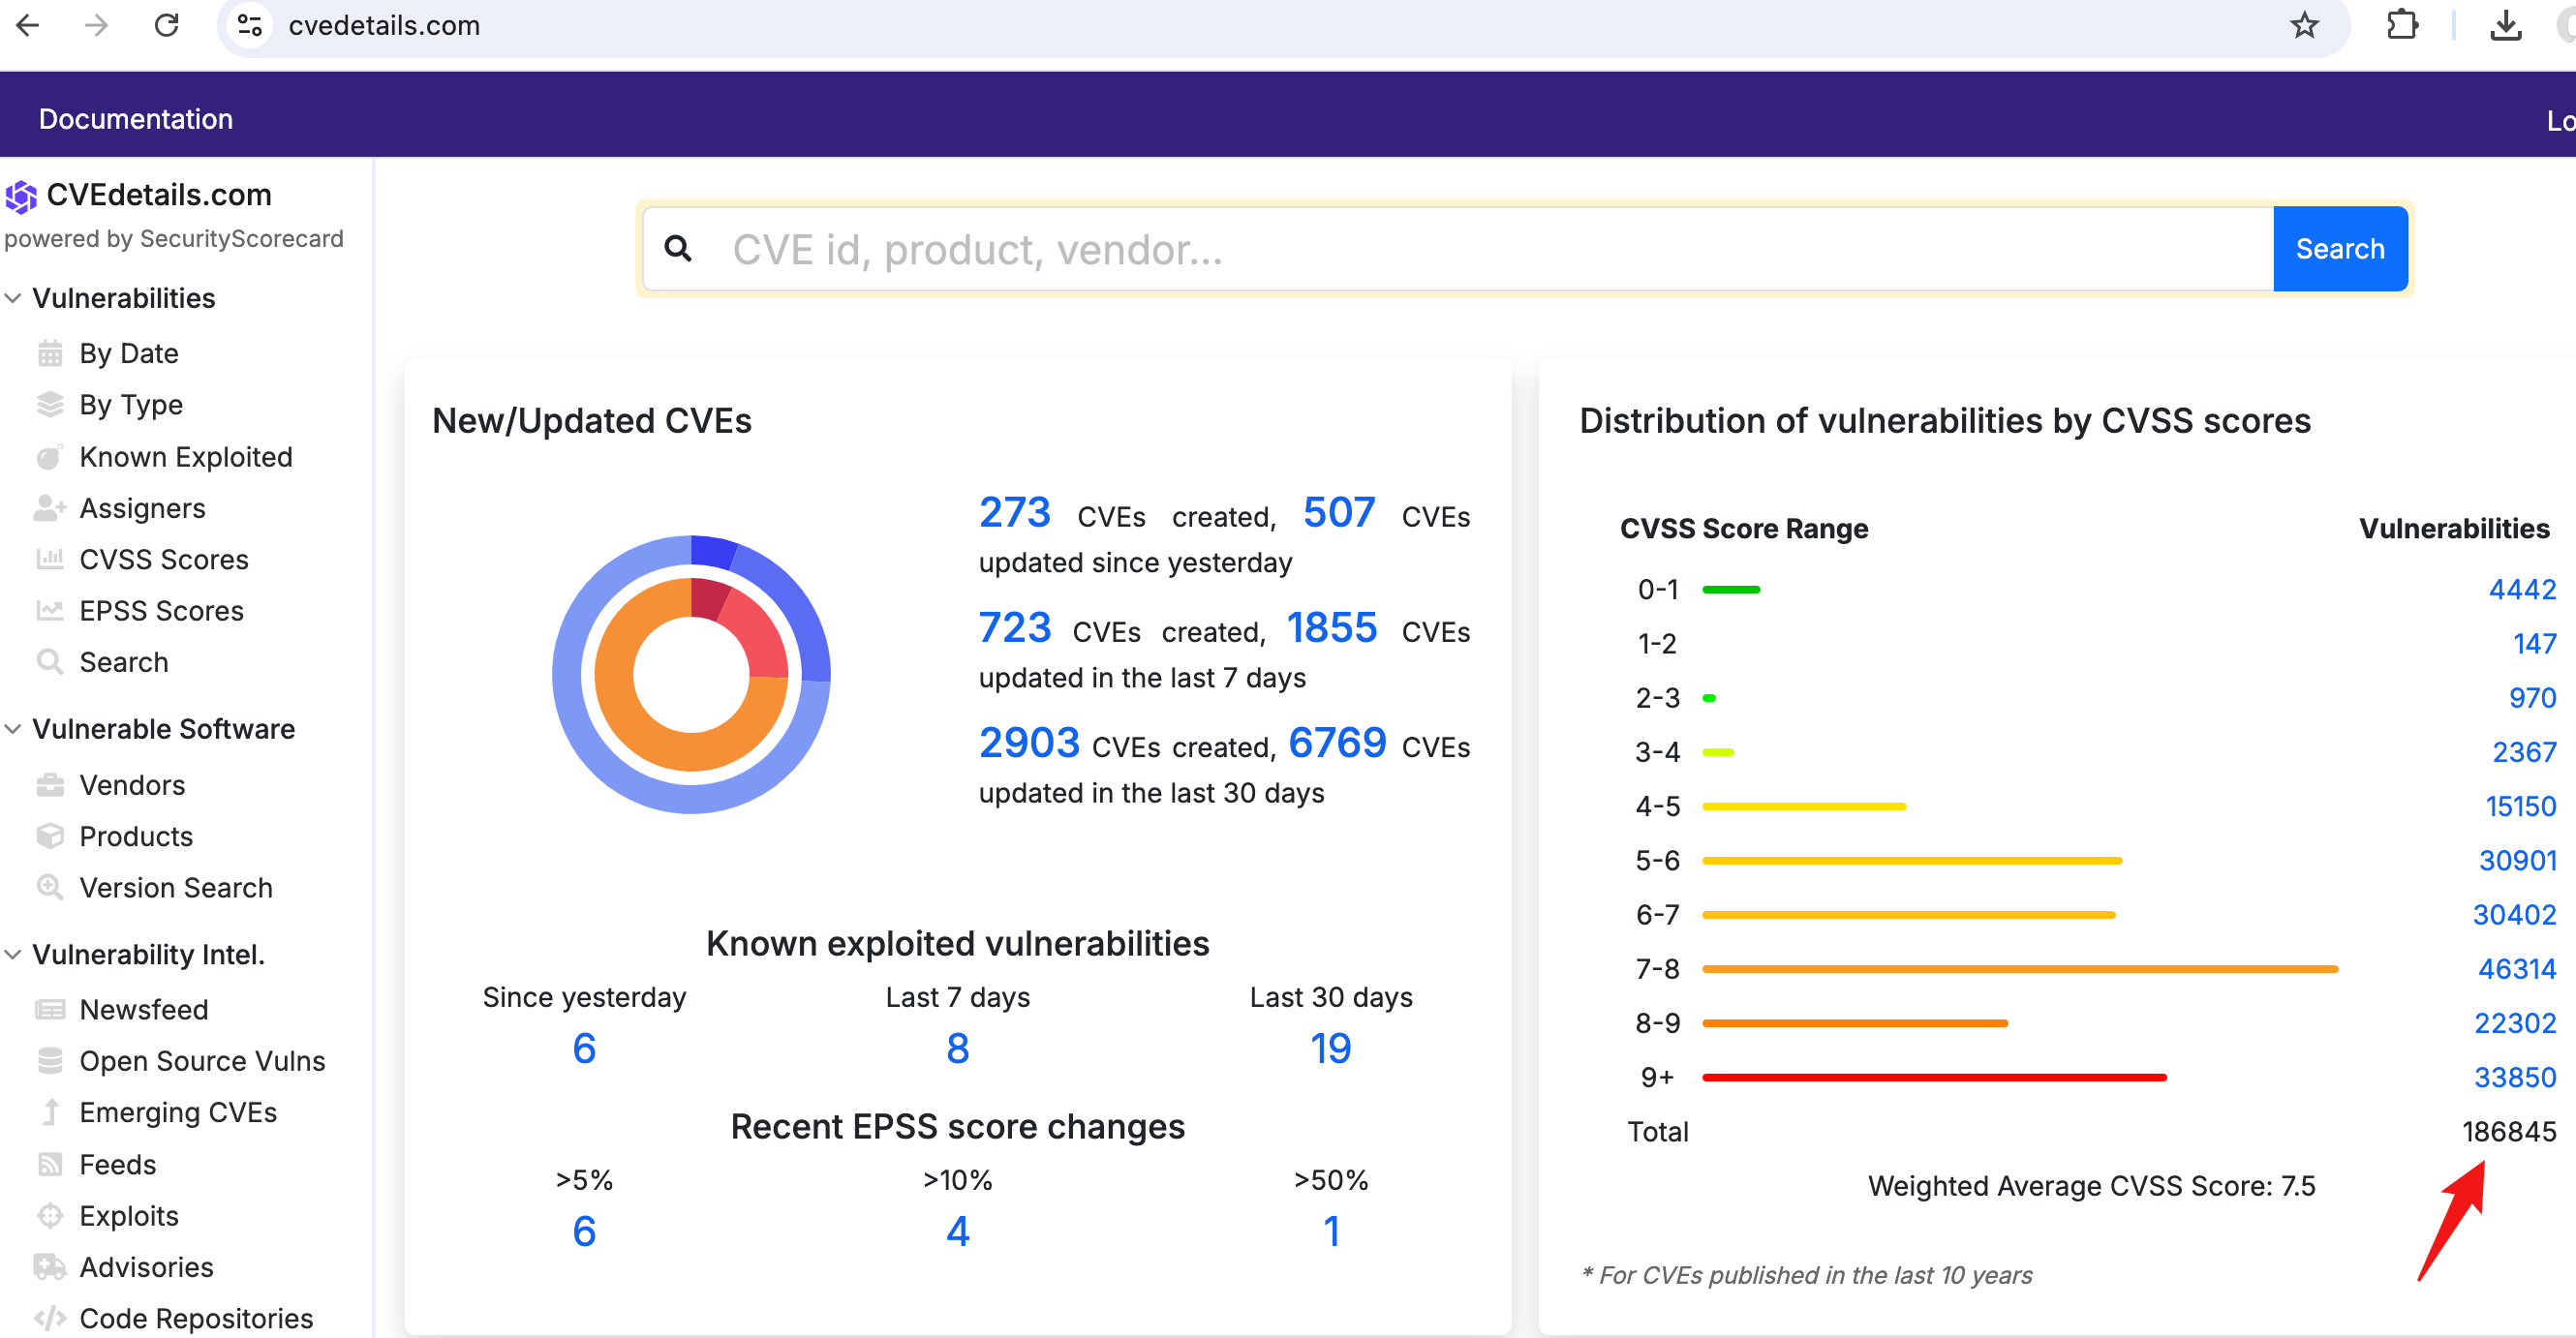Image resolution: width=2576 pixels, height=1338 pixels.
Task: Click the Code Repositories code icon
Action: coord(49,1318)
